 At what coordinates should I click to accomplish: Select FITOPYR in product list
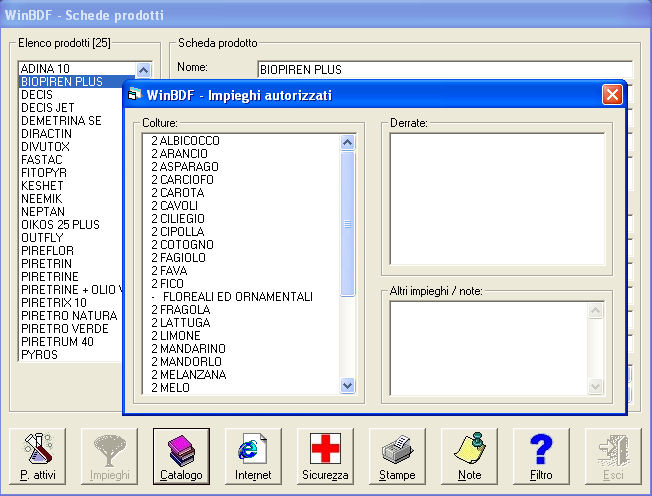pyautogui.click(x=71, y=173)
